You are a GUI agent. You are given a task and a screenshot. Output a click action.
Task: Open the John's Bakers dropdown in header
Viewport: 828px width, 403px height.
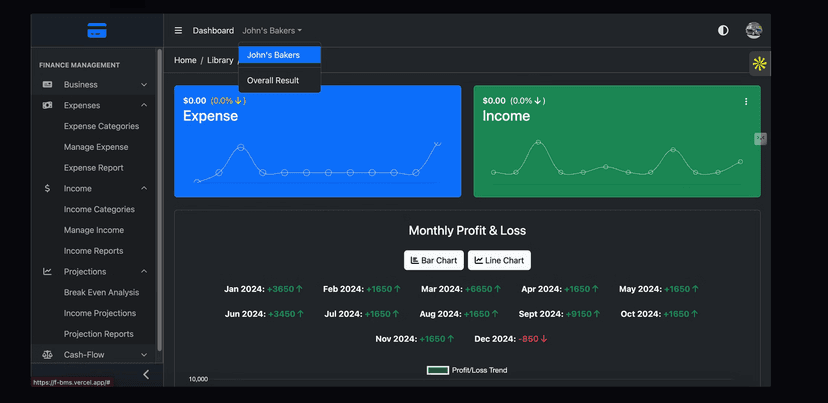(x=272, y=31)
